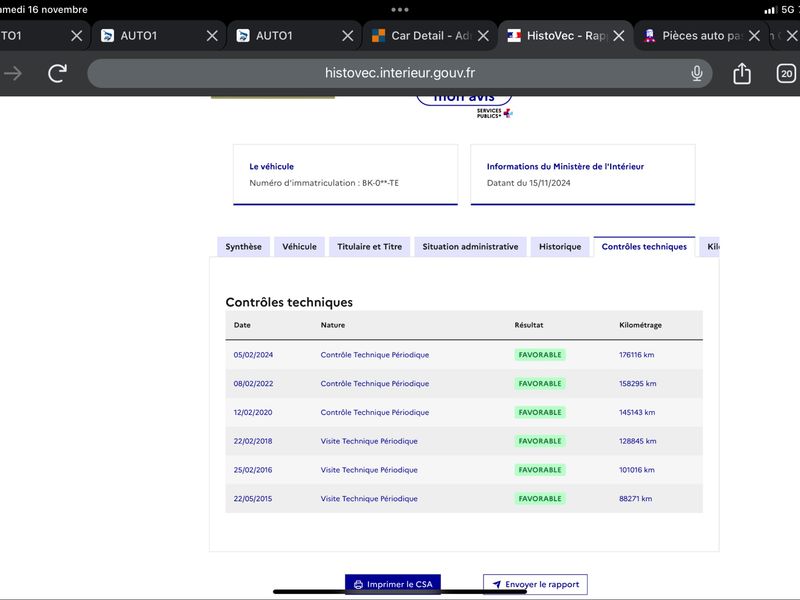This screenshot has height=600, width=800.
Task: Click the date 22/02/2018
Action: [253, 441]
